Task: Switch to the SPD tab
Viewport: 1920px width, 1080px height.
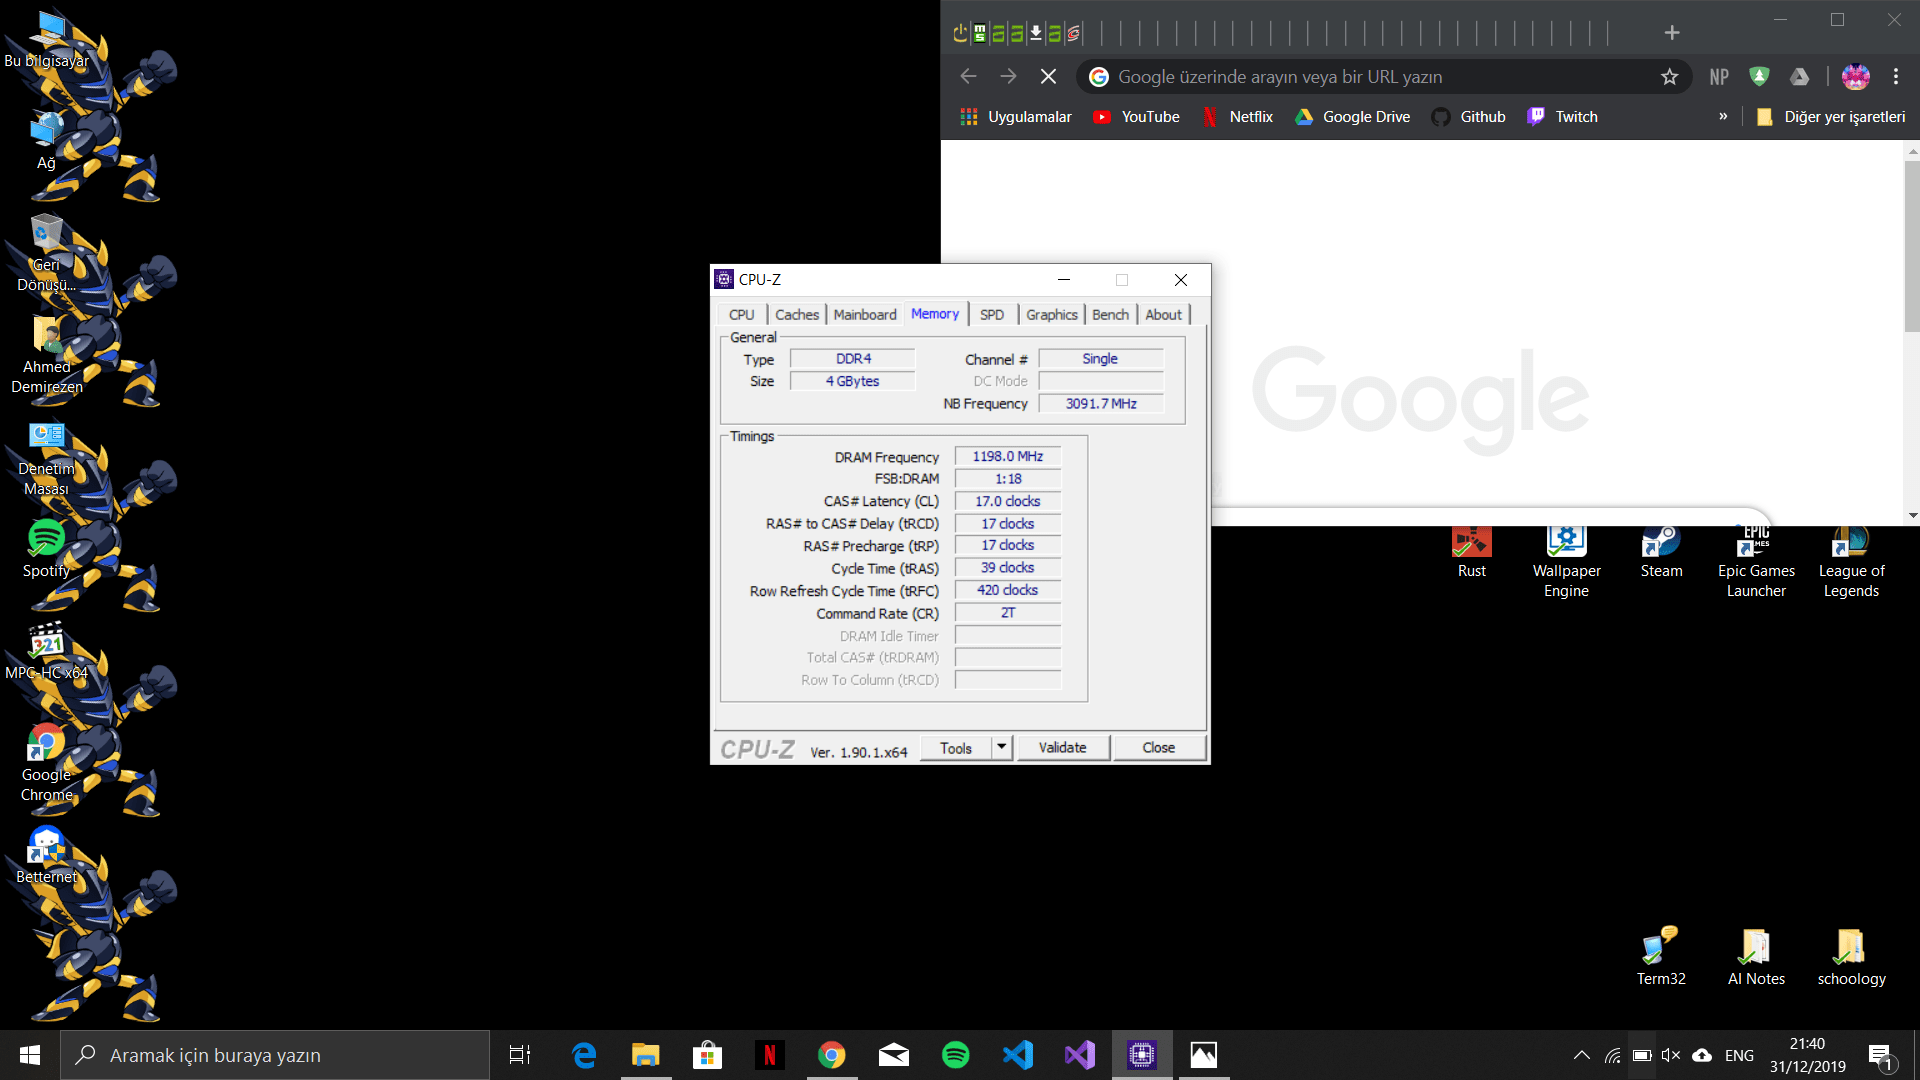Action: [991, 314]
